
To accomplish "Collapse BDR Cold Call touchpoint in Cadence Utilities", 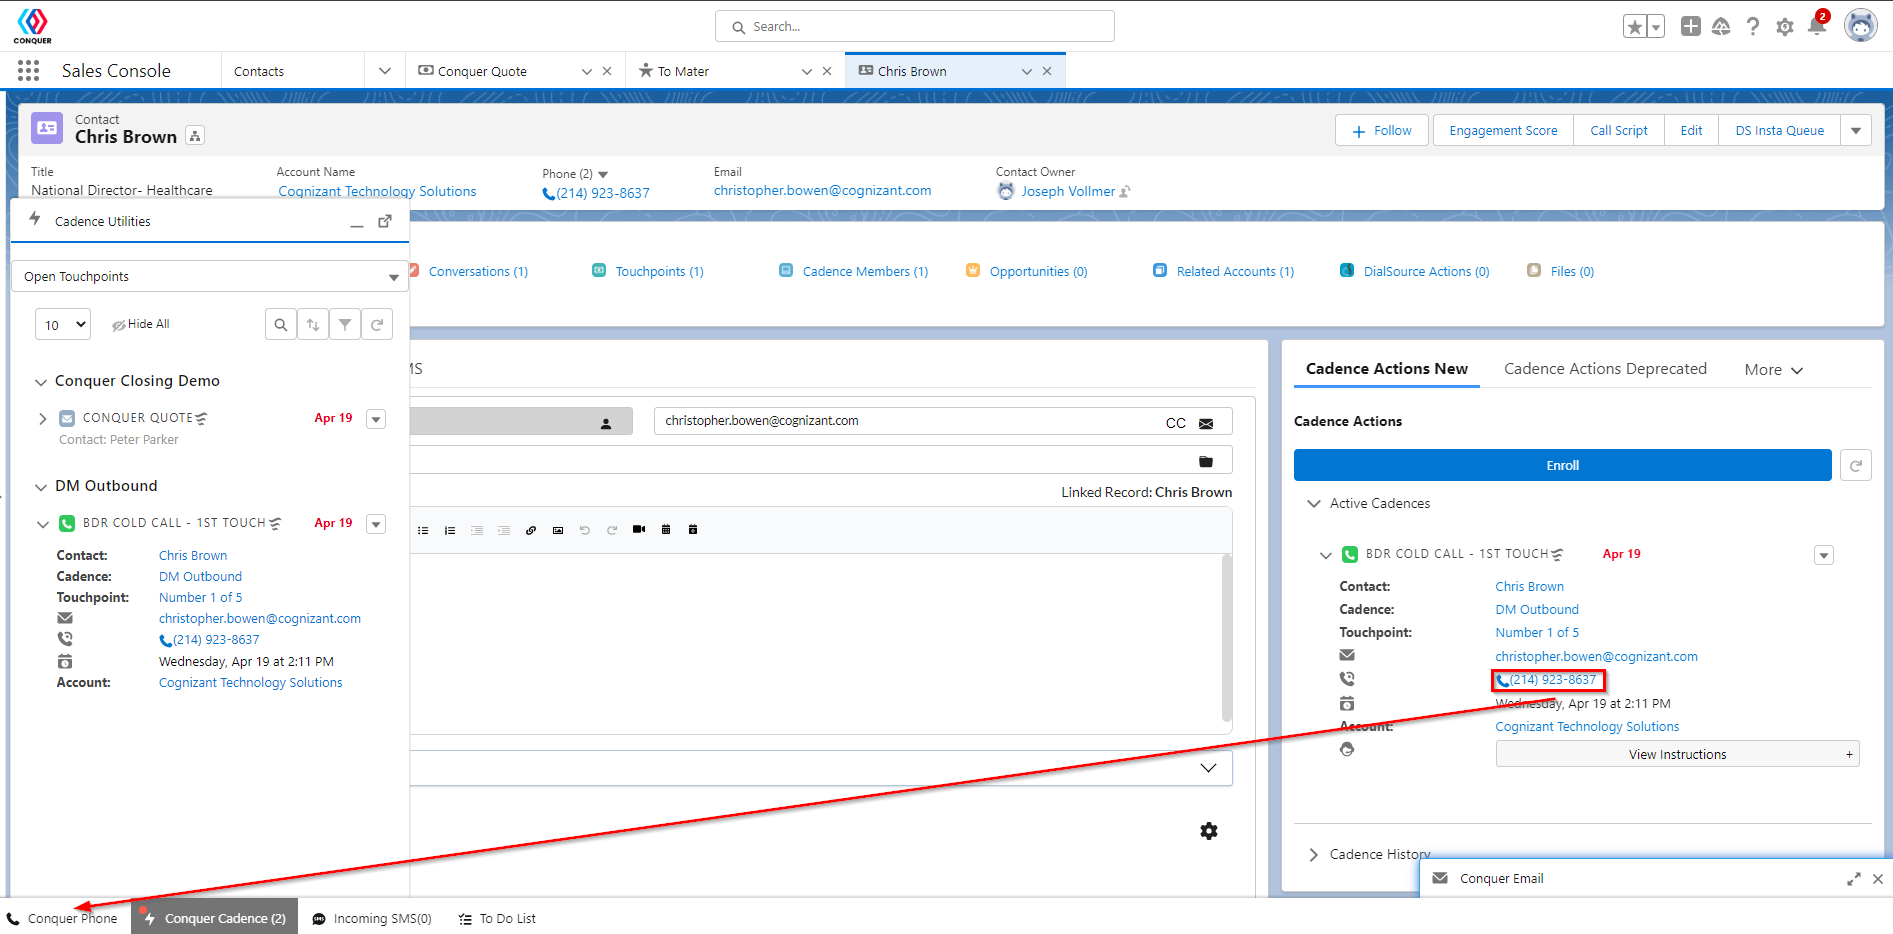I will (43, 524).
